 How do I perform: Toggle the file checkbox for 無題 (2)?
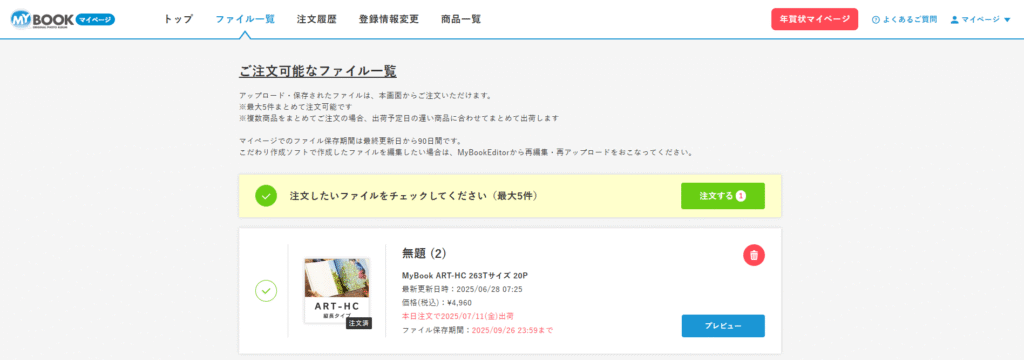[x=266, y=291]
